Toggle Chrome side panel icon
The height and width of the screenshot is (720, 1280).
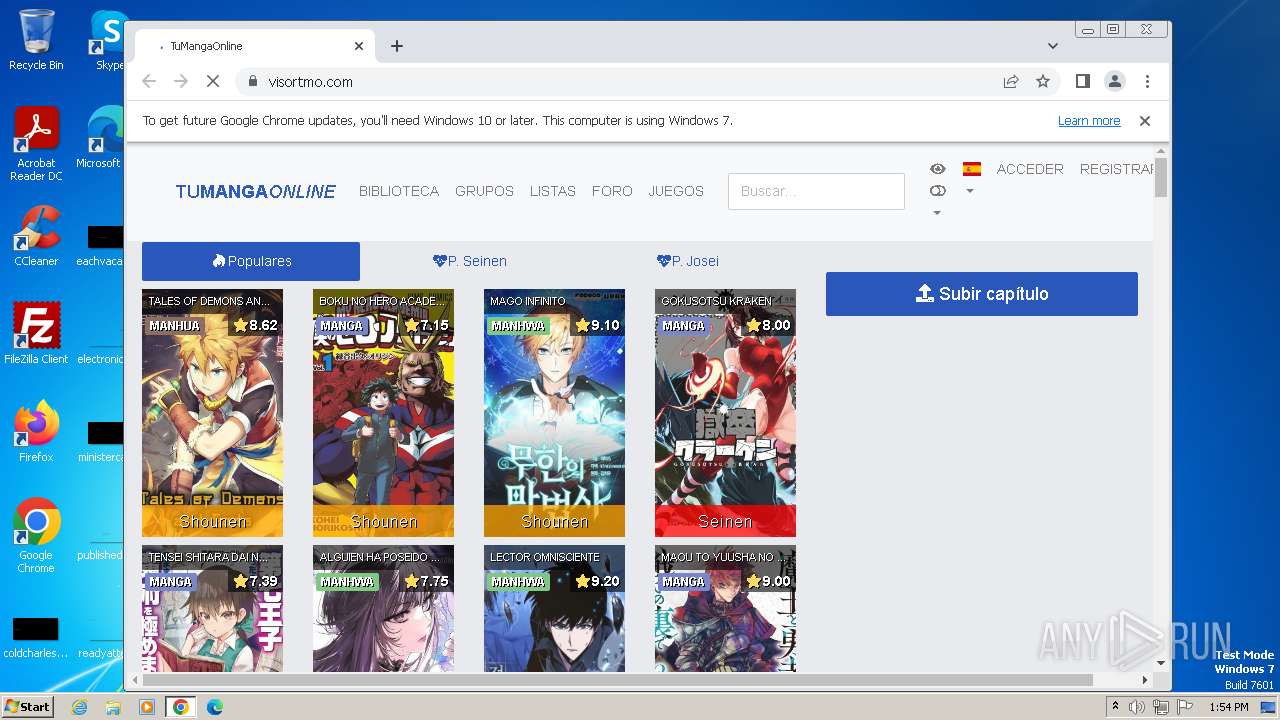pos(1082,82)
